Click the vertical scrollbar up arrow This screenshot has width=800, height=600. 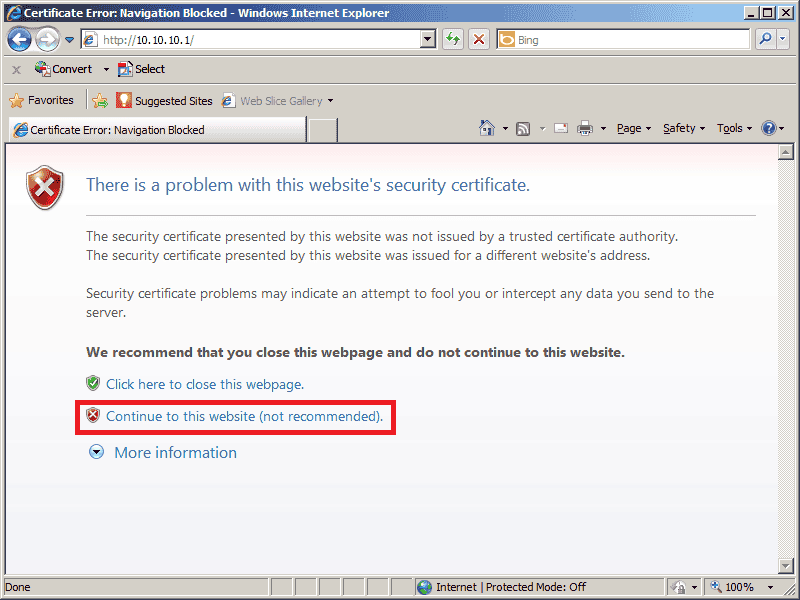pos(786,152)
